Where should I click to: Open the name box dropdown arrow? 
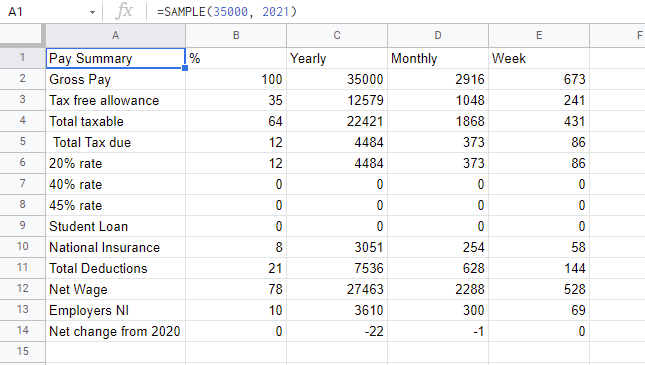(92, 12)
